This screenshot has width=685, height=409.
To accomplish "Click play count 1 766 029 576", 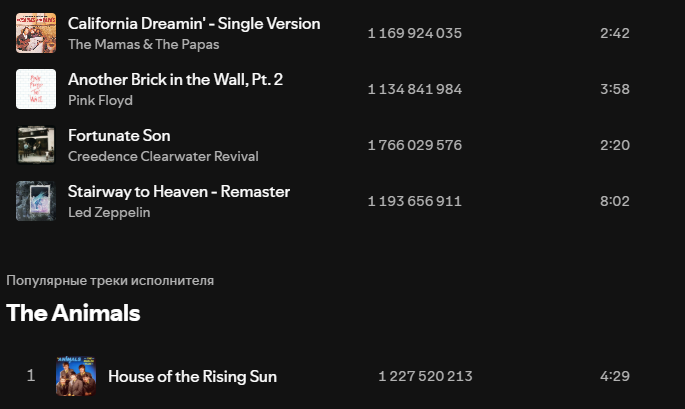I will (415, 145).
